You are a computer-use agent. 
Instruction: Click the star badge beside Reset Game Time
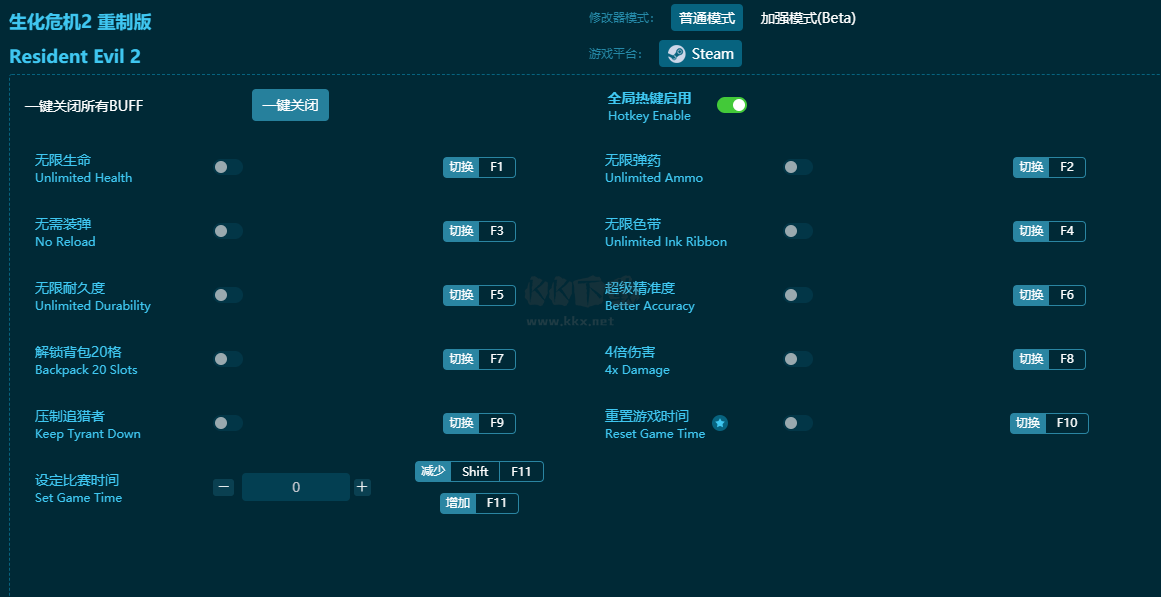coord(720,423)
